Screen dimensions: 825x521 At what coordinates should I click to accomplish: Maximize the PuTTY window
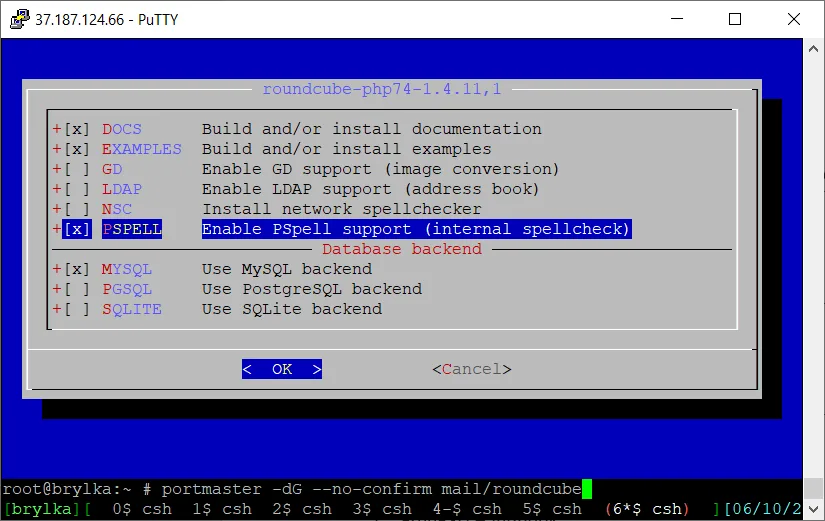(735, 19)
